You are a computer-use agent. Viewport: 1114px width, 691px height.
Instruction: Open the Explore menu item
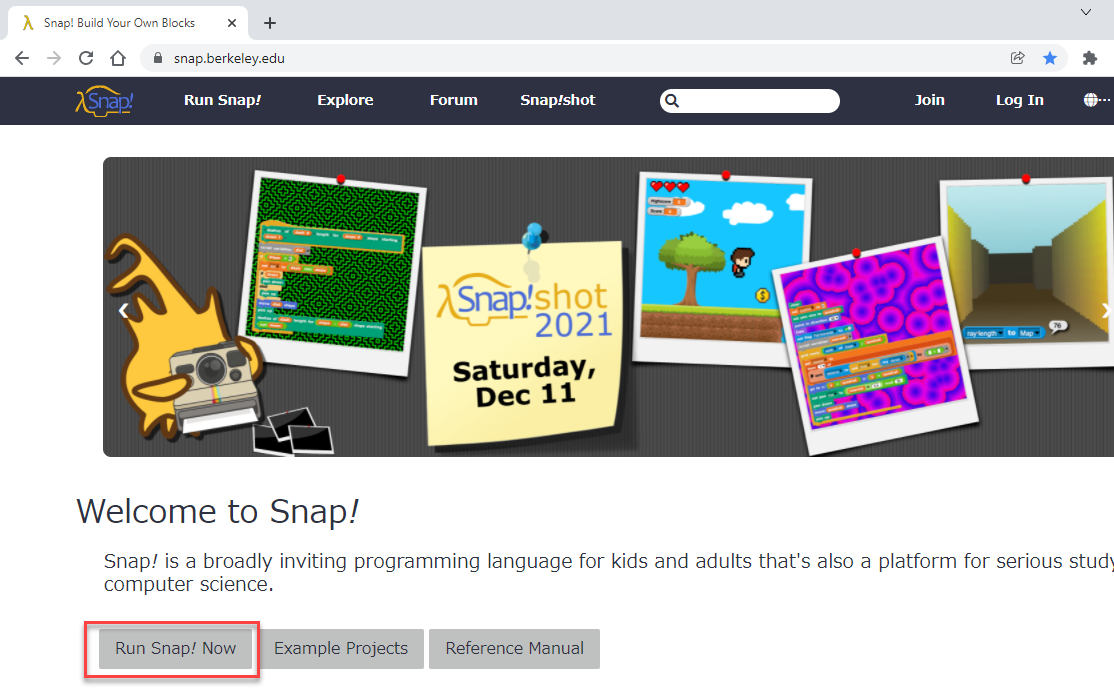click(x=345, y=100)
